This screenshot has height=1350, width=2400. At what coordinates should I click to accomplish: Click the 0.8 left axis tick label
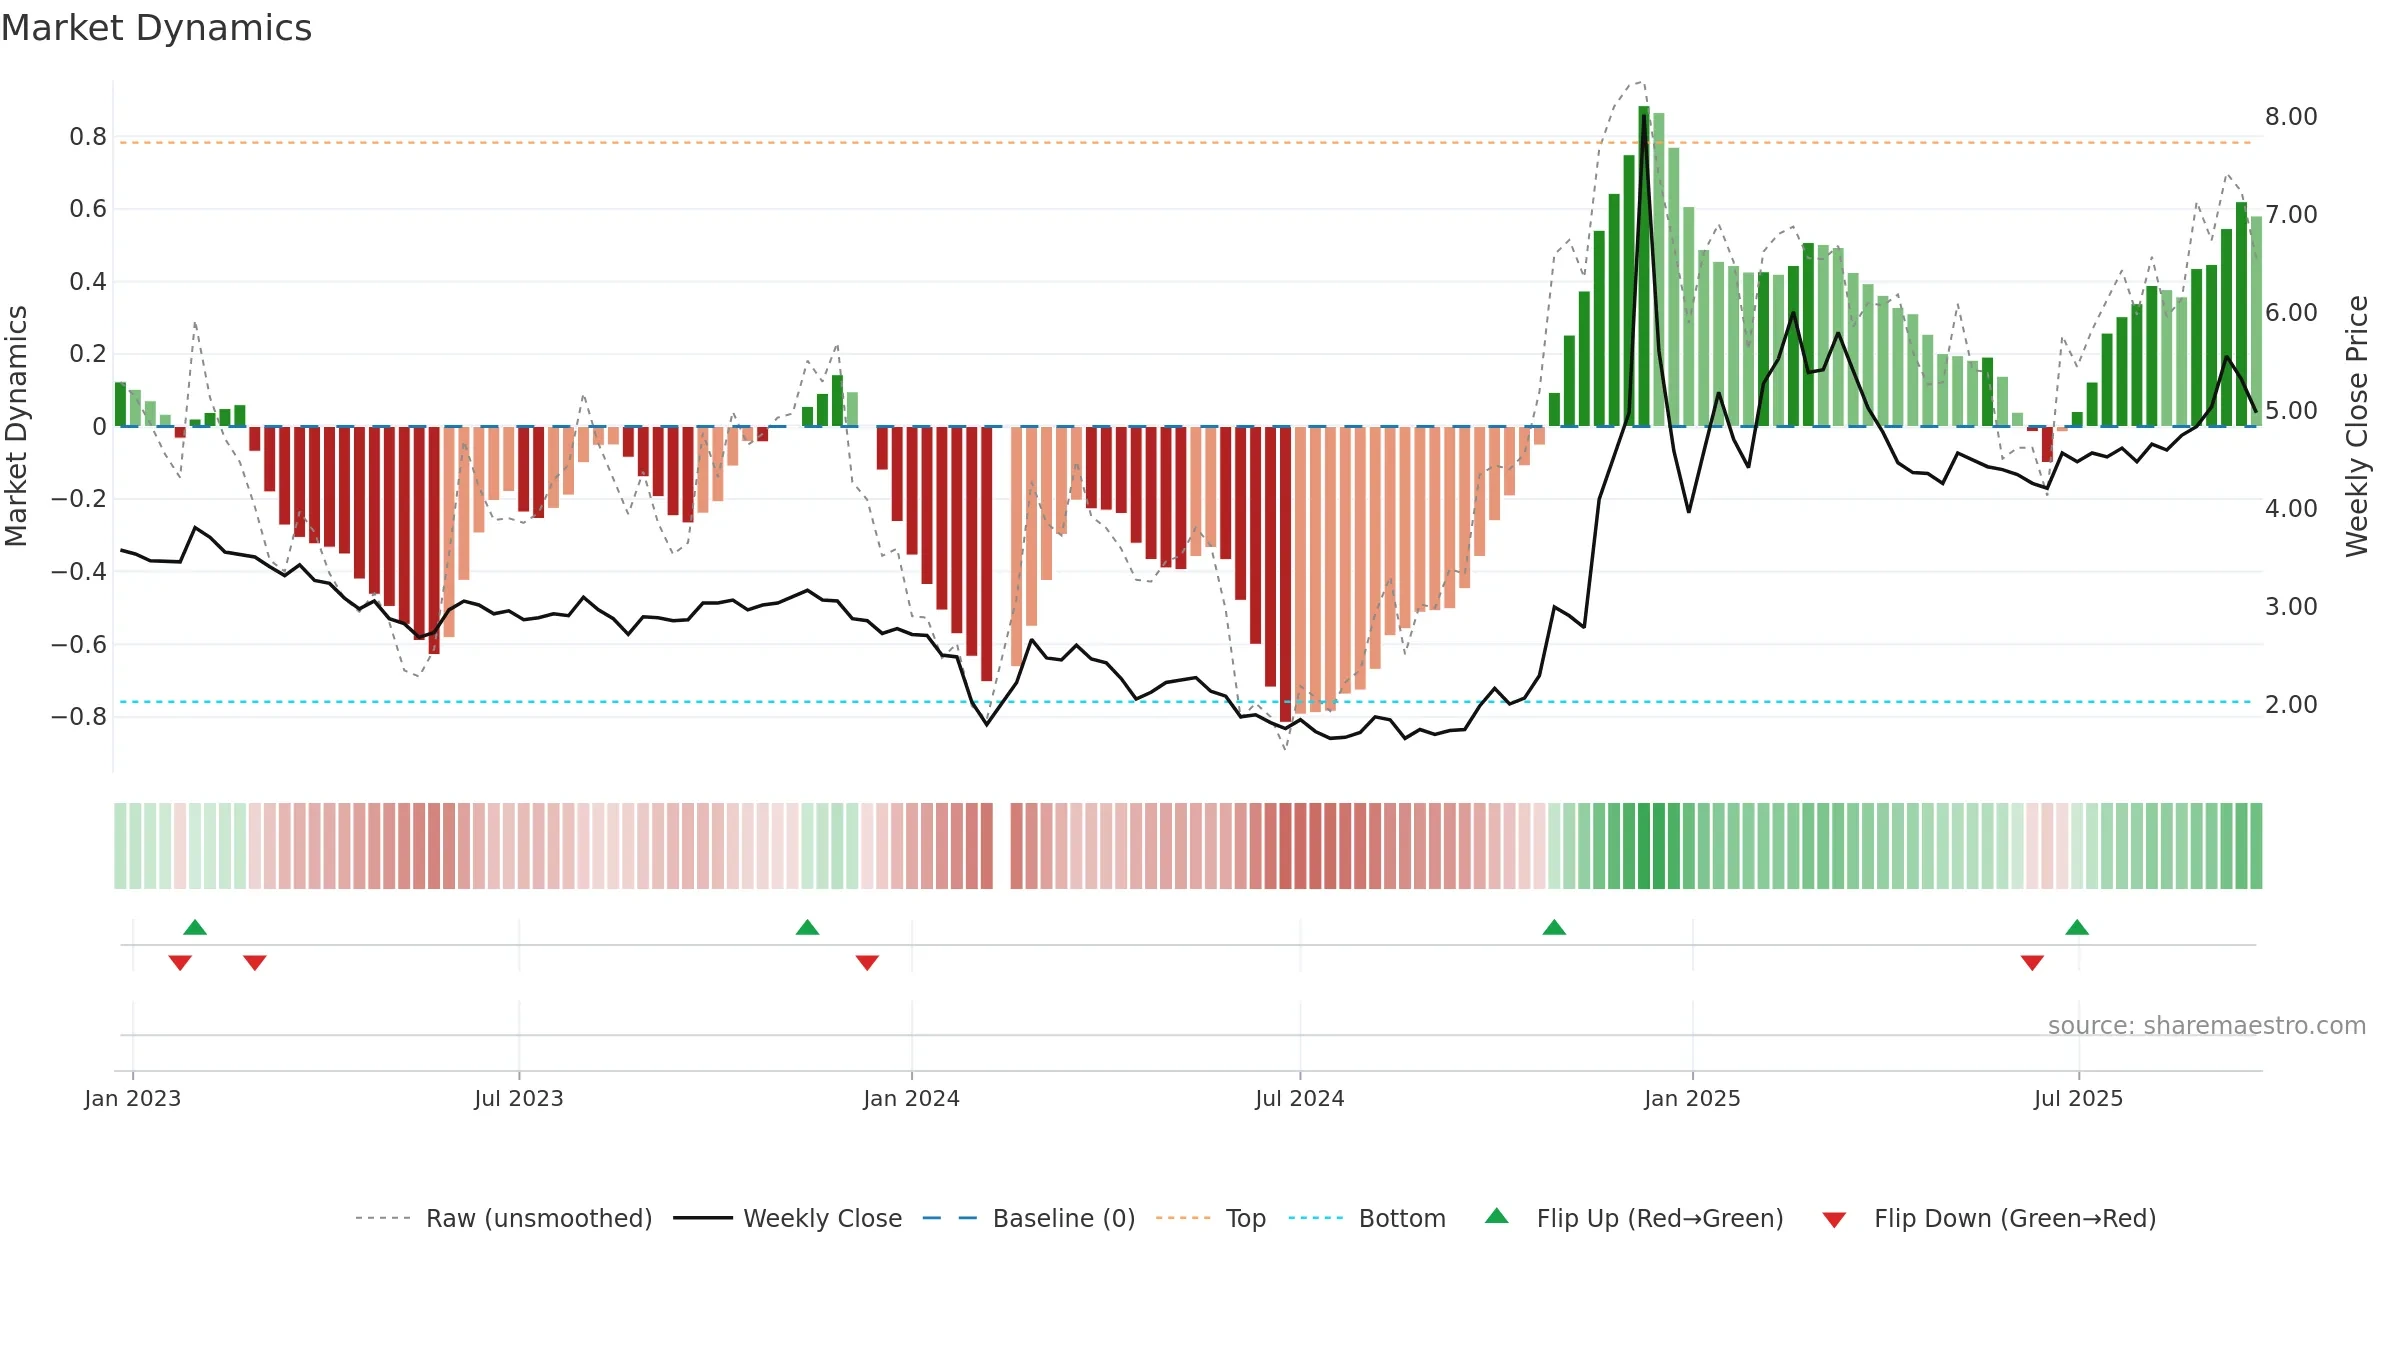pos(88,136)
